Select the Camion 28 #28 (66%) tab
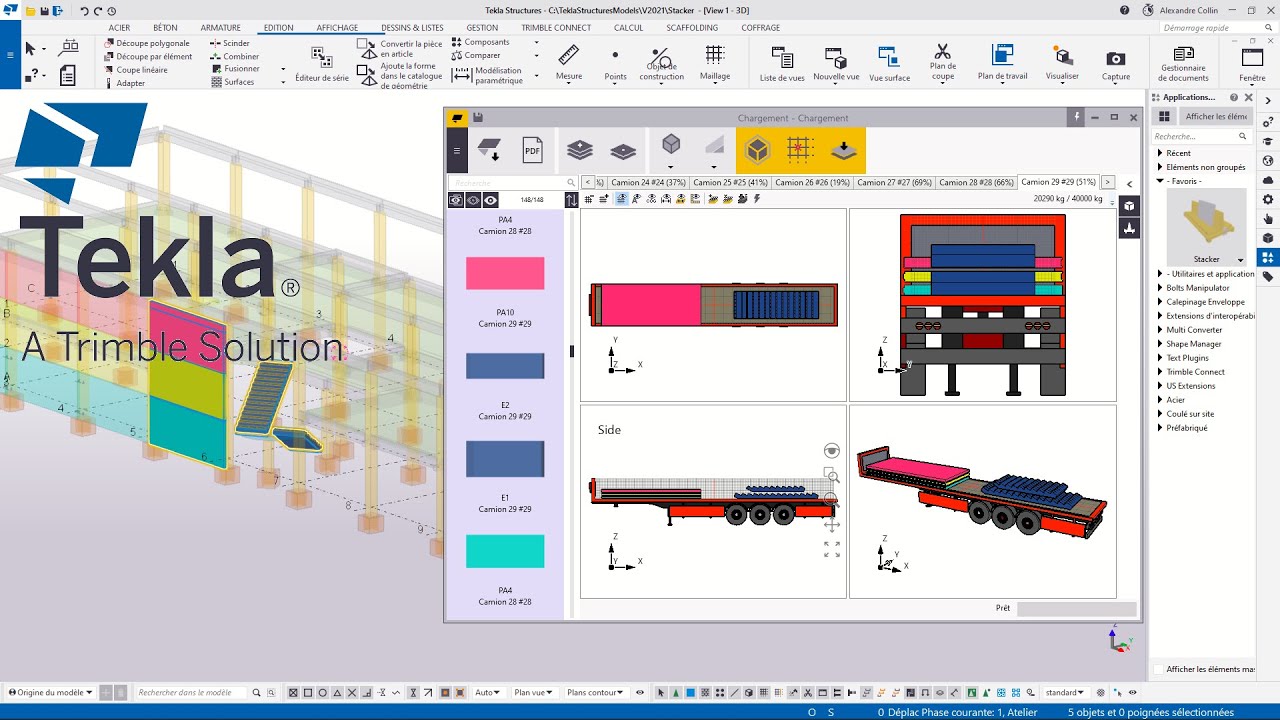 [x=975, y=182]
